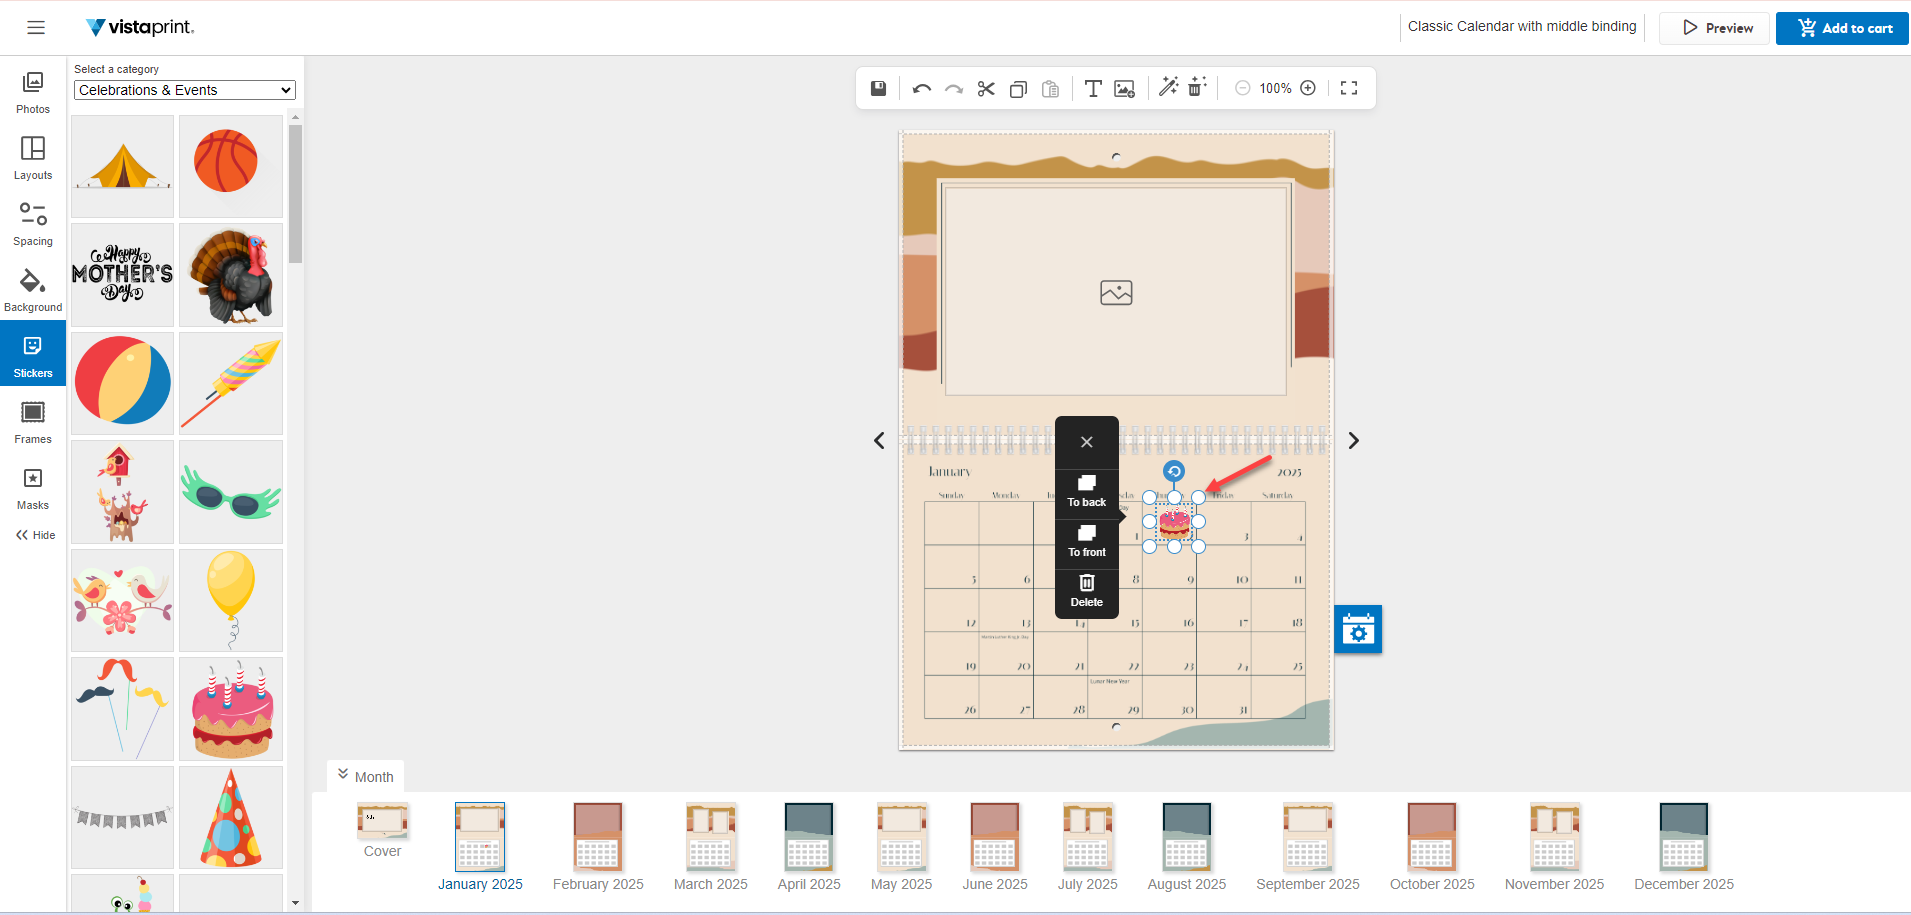Image resolution: width=1911 pixels, height=915 pixels.
Task: Cut the selected sticker with scissors
Action: tap(986, 89)
